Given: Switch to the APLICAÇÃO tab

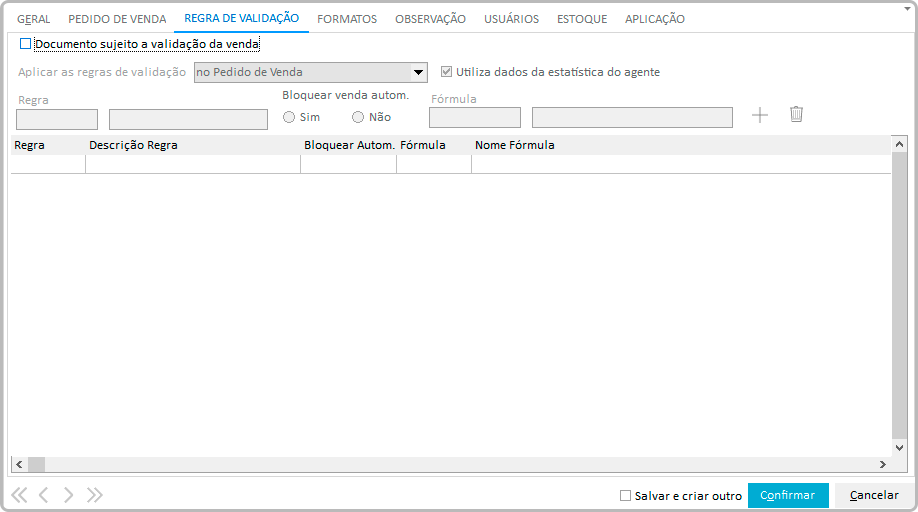Looking at the screenshot, I should (655, 19).
